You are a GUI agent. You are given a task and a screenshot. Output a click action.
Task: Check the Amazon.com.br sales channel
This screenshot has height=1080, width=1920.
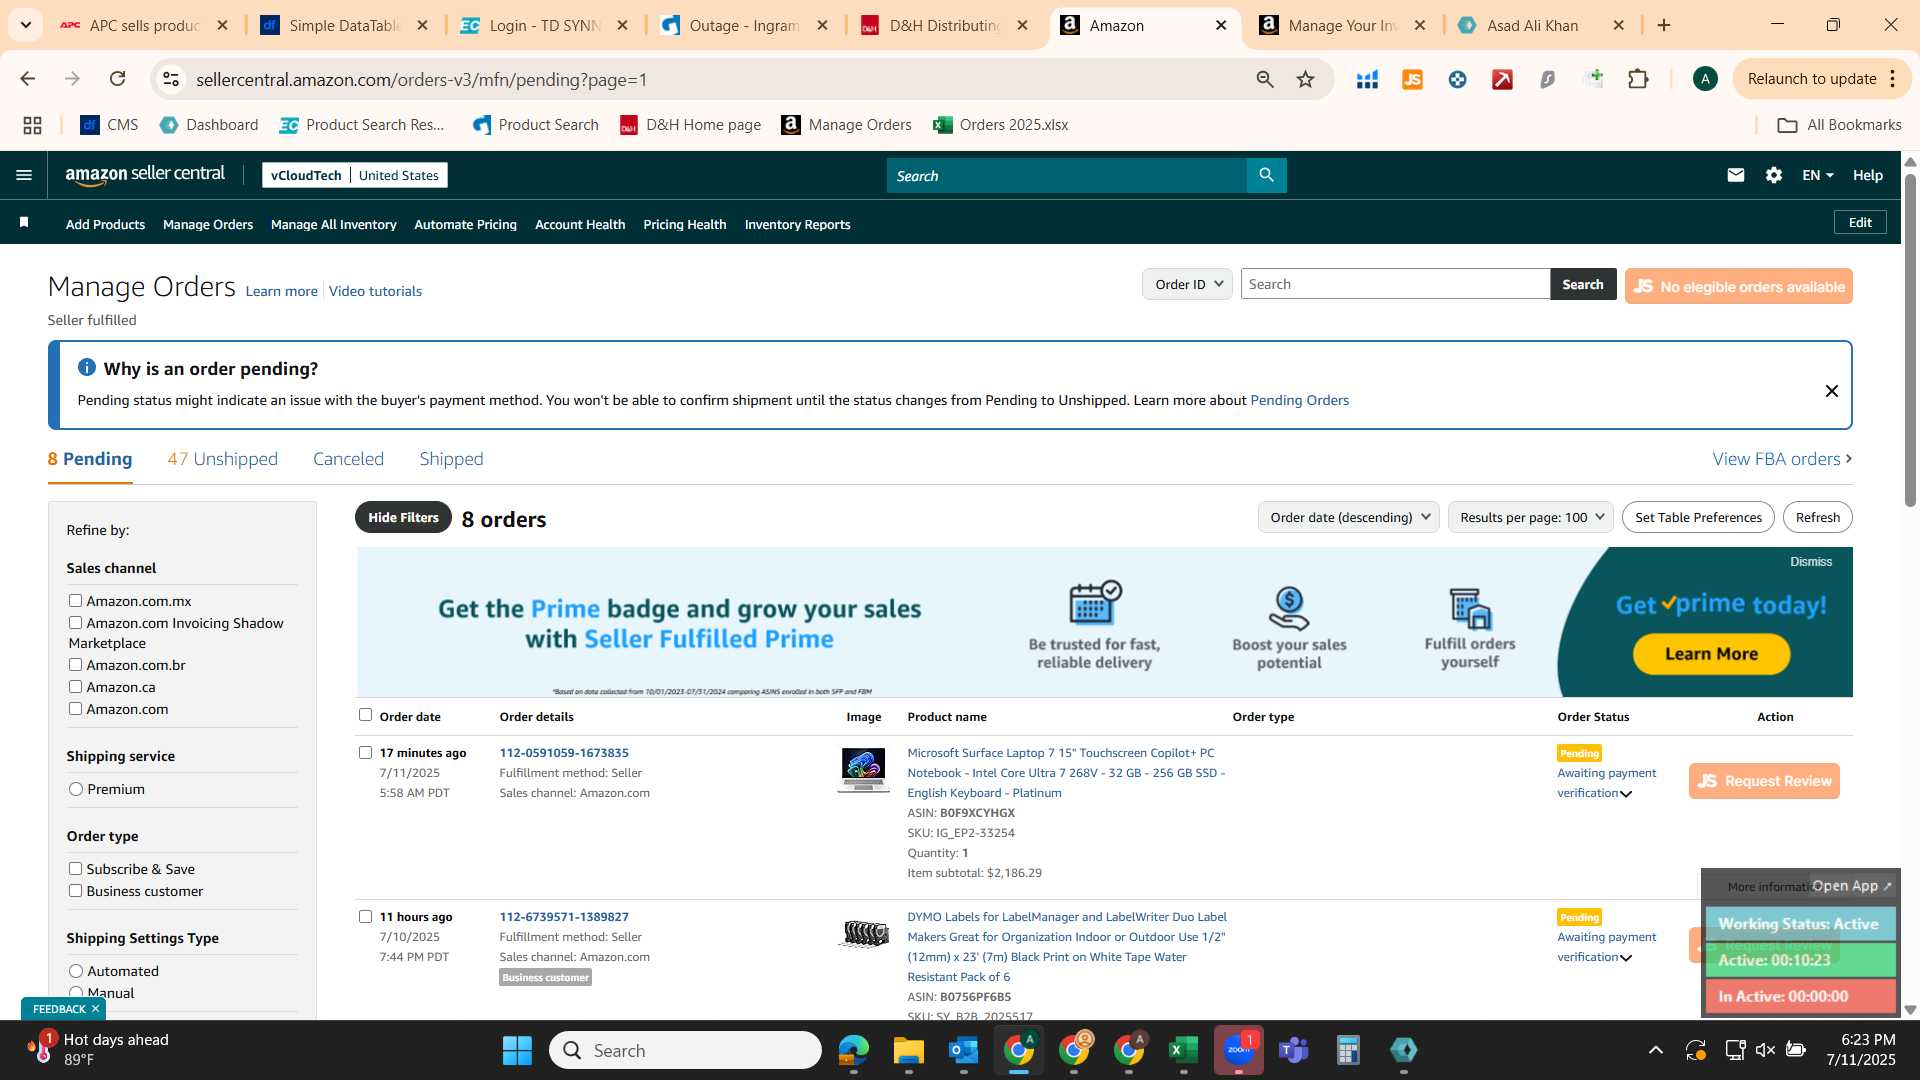point(75,664)
